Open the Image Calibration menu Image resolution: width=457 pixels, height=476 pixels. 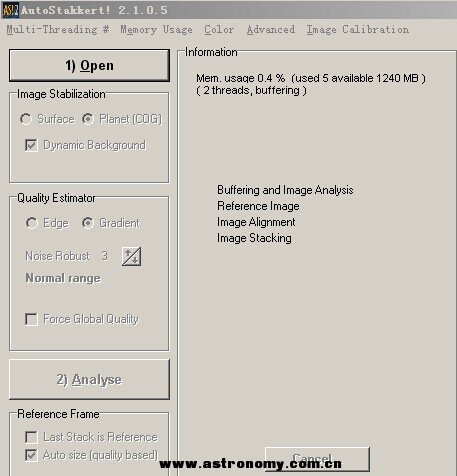click(x=358, y=30)
